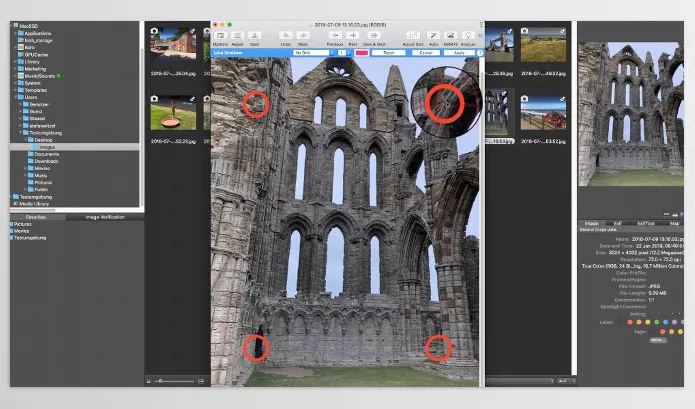Expand the Music folder triangle
This screenshot has width=695, height=409.
click(25, 175)
